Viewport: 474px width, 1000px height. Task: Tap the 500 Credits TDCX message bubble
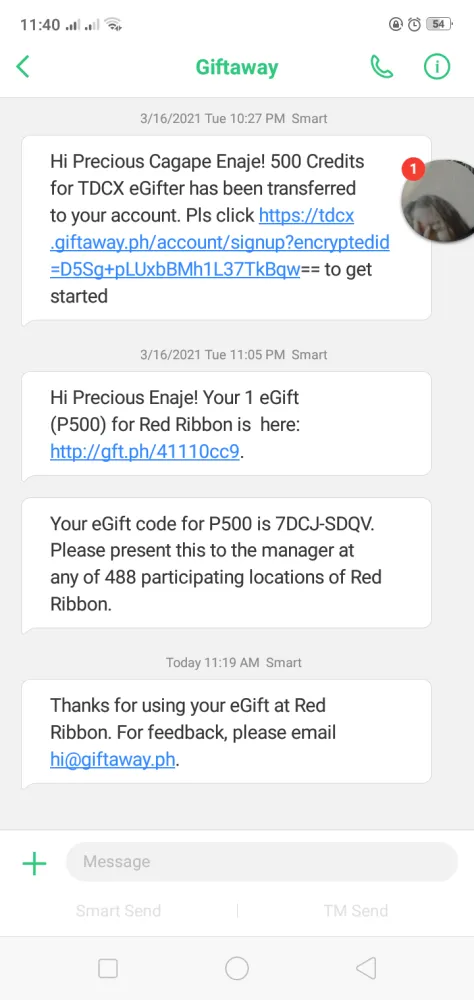(226, 229)
